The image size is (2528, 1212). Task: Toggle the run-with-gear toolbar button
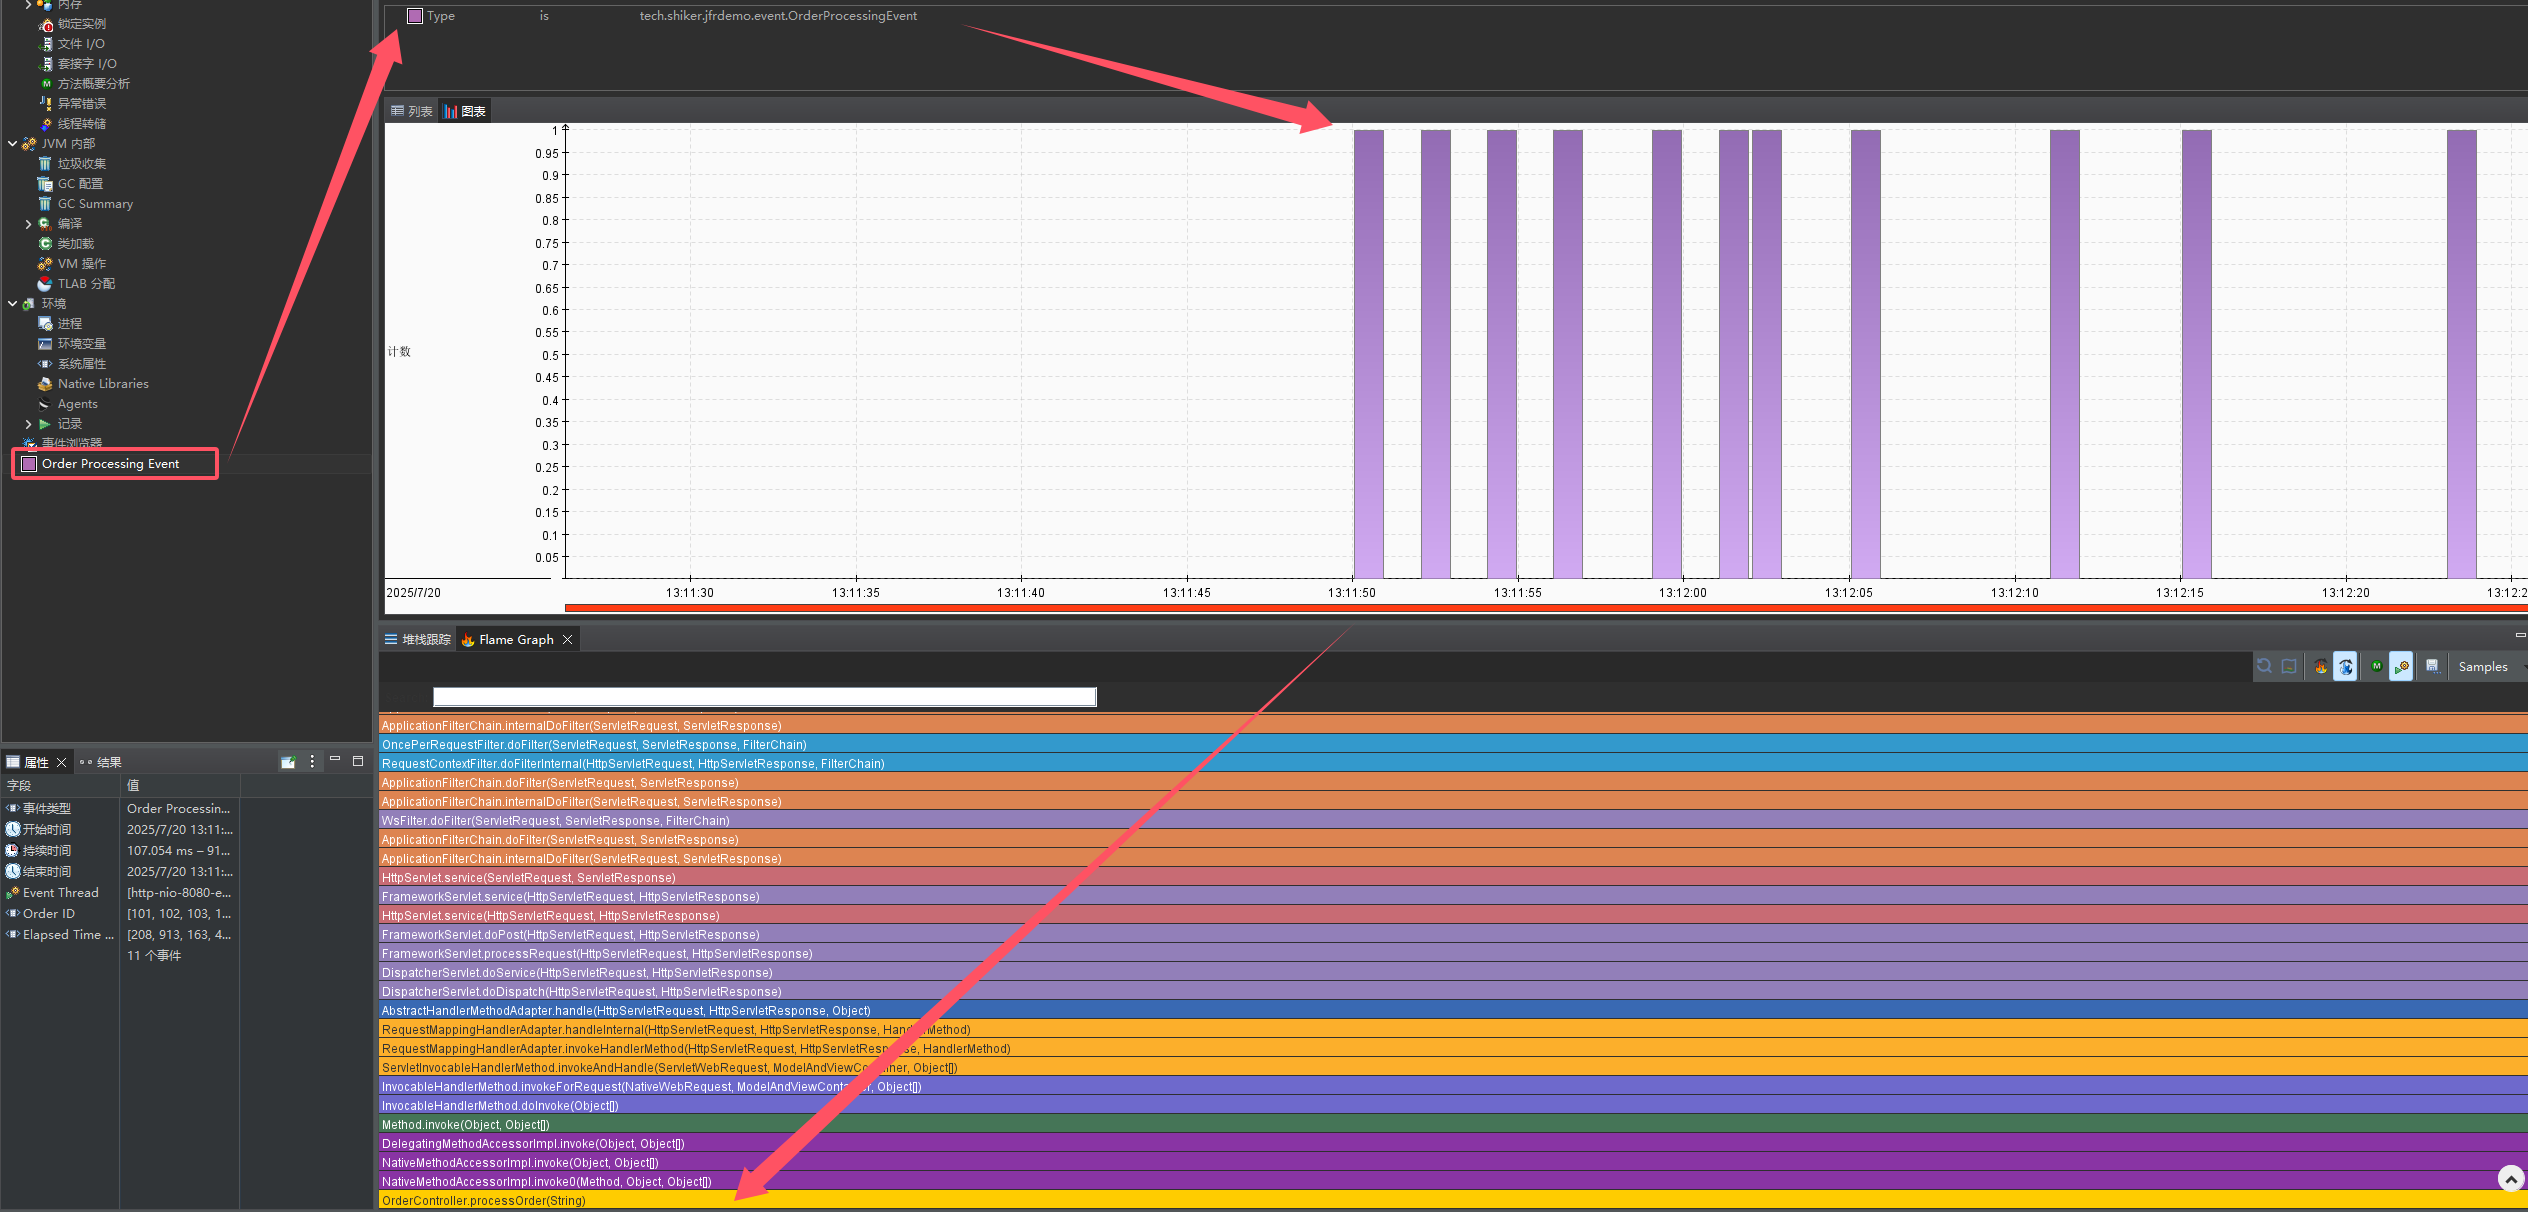pyautogui.click(x=2401, y=667)
